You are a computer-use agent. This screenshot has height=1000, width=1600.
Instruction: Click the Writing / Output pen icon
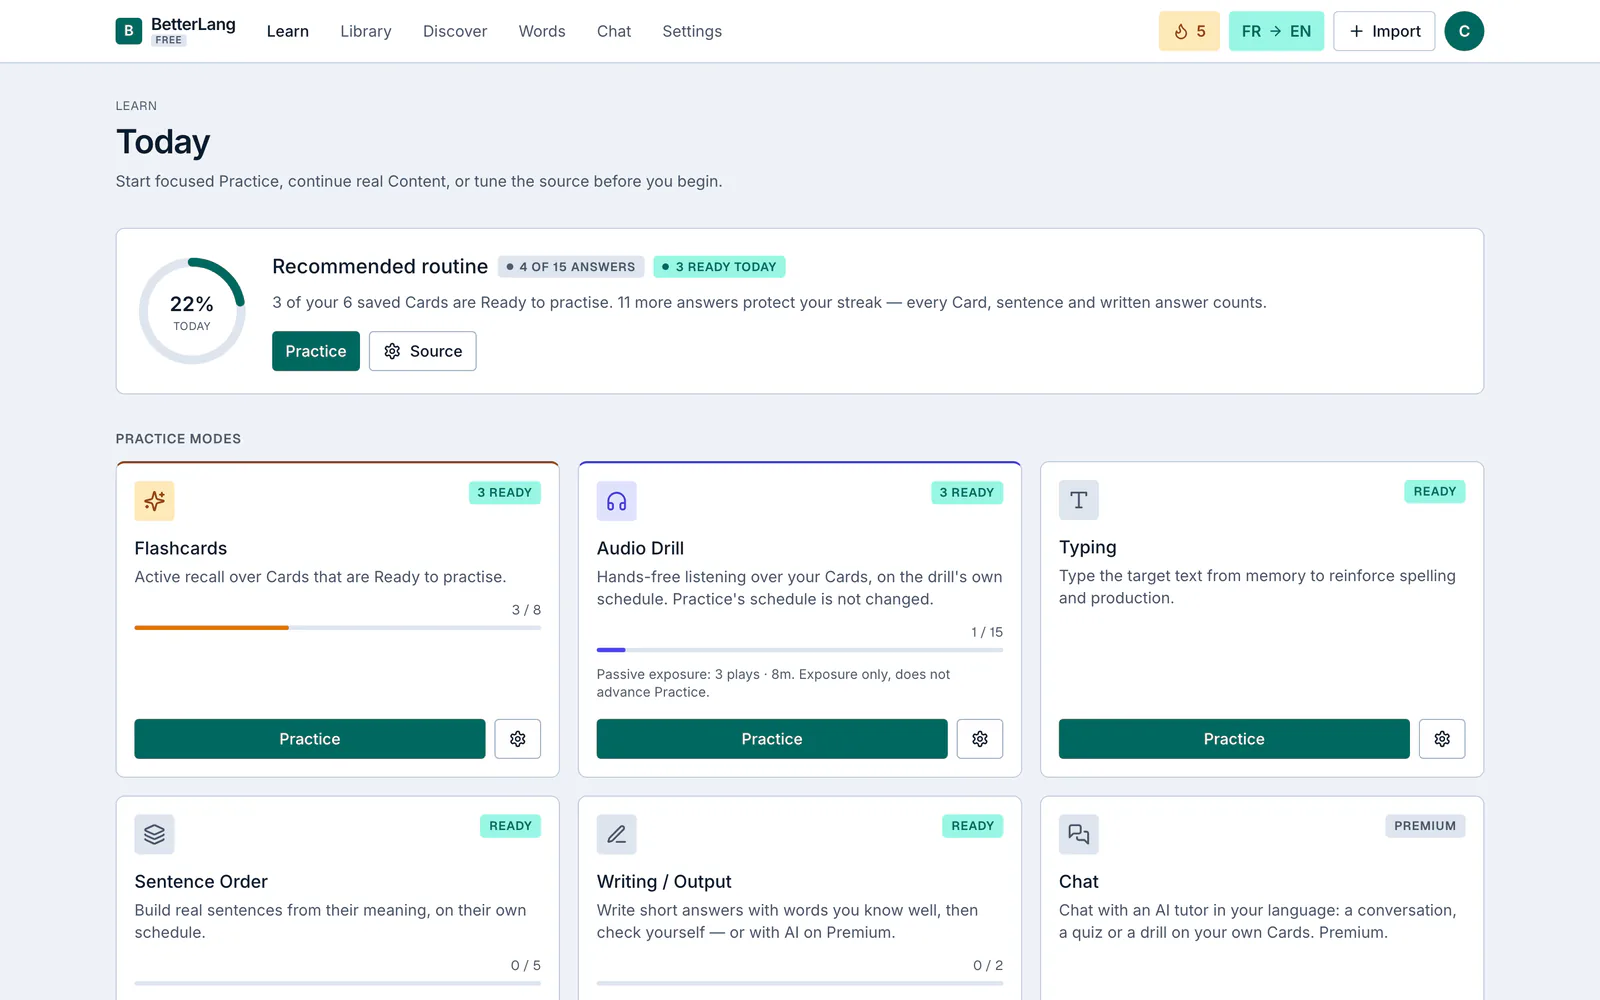617,834
